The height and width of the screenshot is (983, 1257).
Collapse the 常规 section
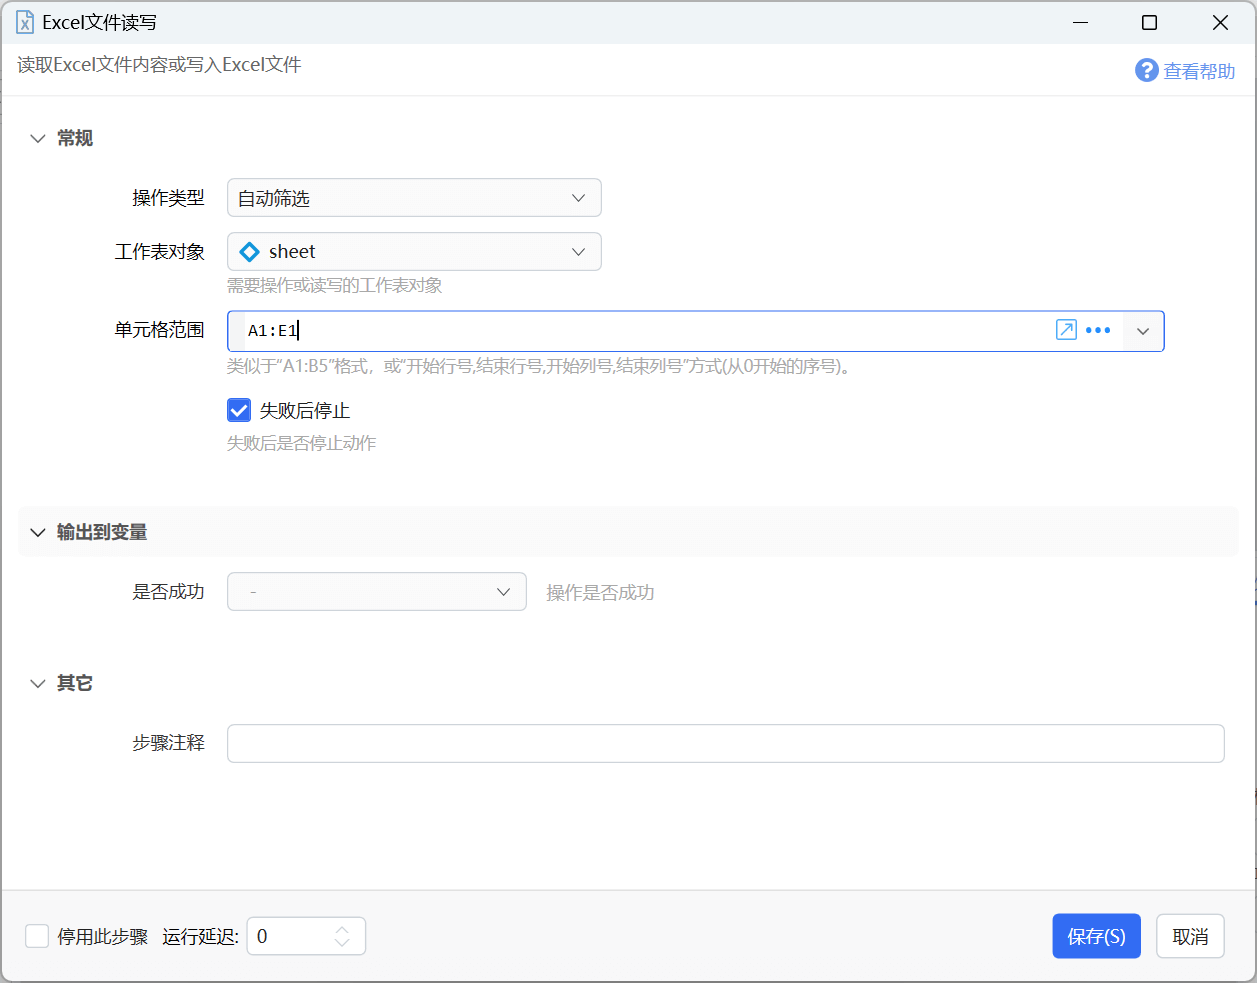point(38,139)
